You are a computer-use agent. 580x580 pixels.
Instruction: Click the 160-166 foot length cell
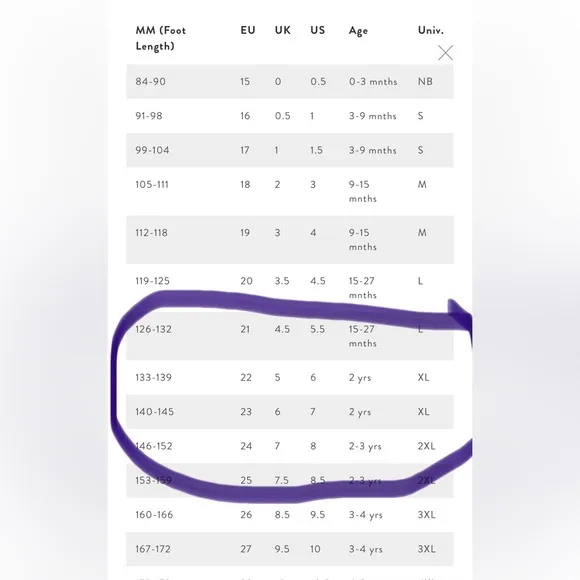[x=154, y=515]
